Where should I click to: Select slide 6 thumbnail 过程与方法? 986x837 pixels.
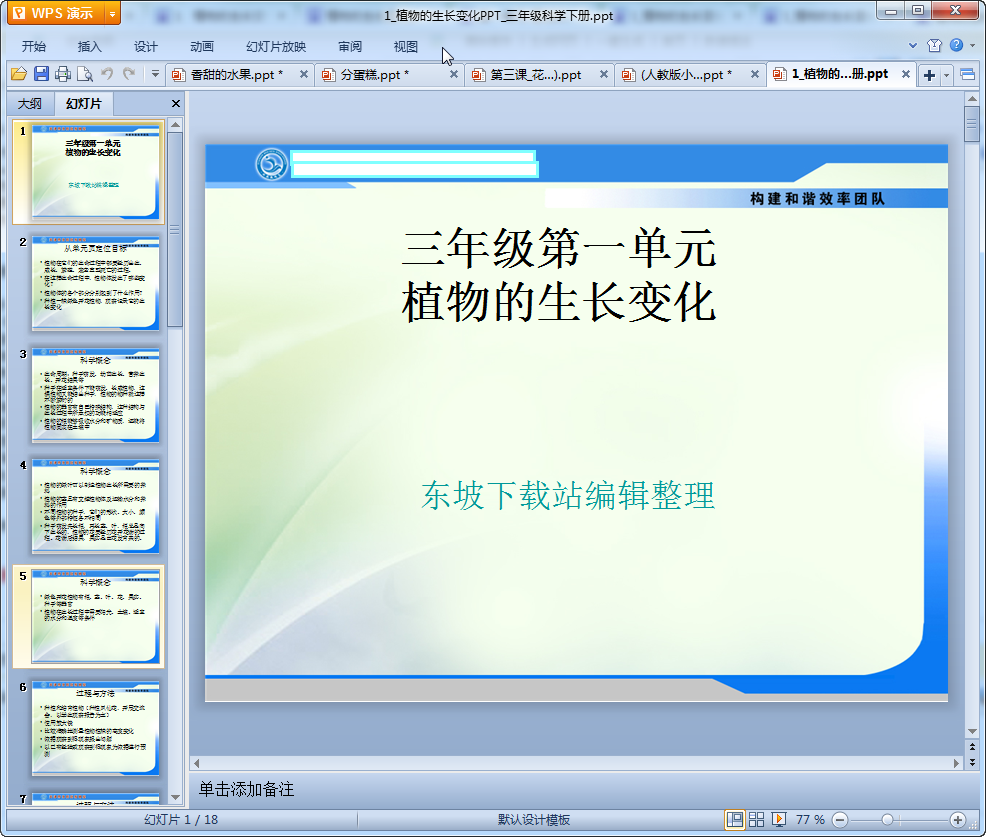95,728
